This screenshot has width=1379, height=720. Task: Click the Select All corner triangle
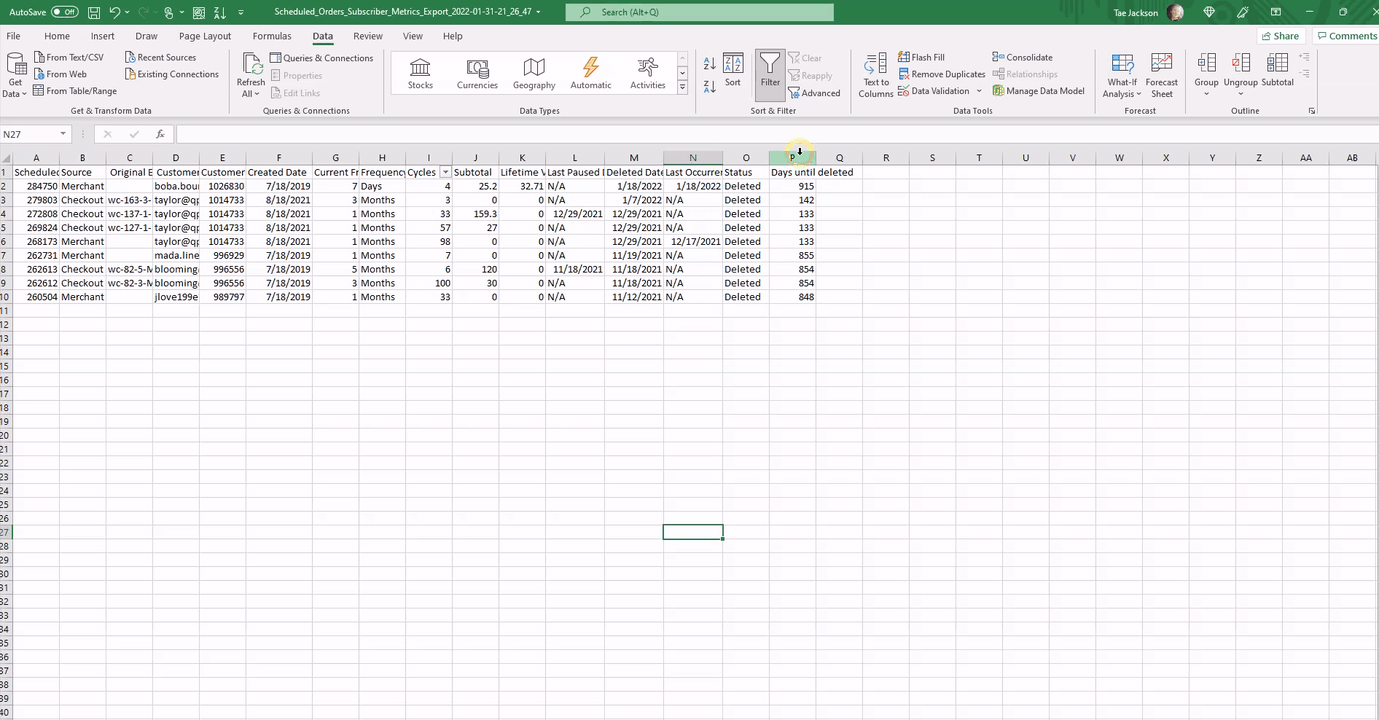pyautogui.click(x=6, y=158)
